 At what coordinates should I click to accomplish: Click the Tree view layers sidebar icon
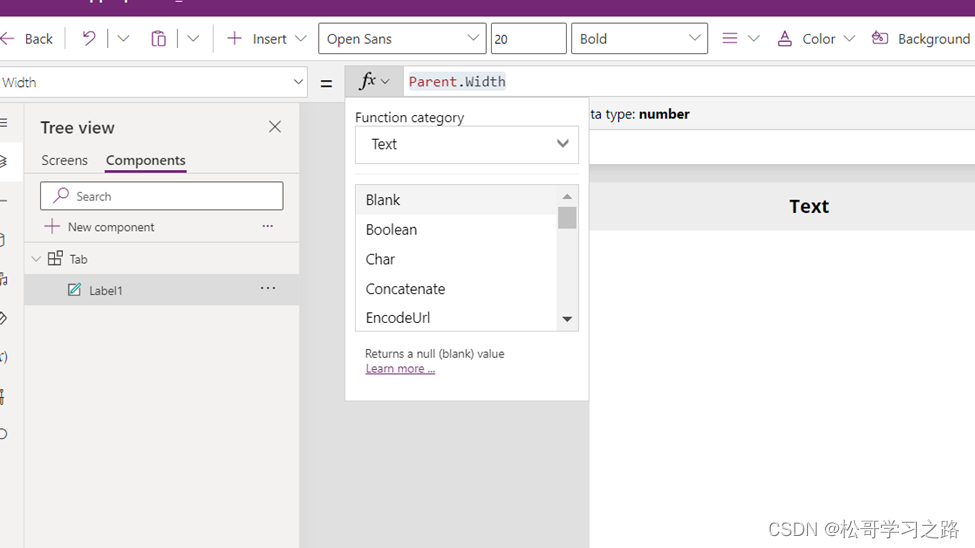click(x=3, y=161)
